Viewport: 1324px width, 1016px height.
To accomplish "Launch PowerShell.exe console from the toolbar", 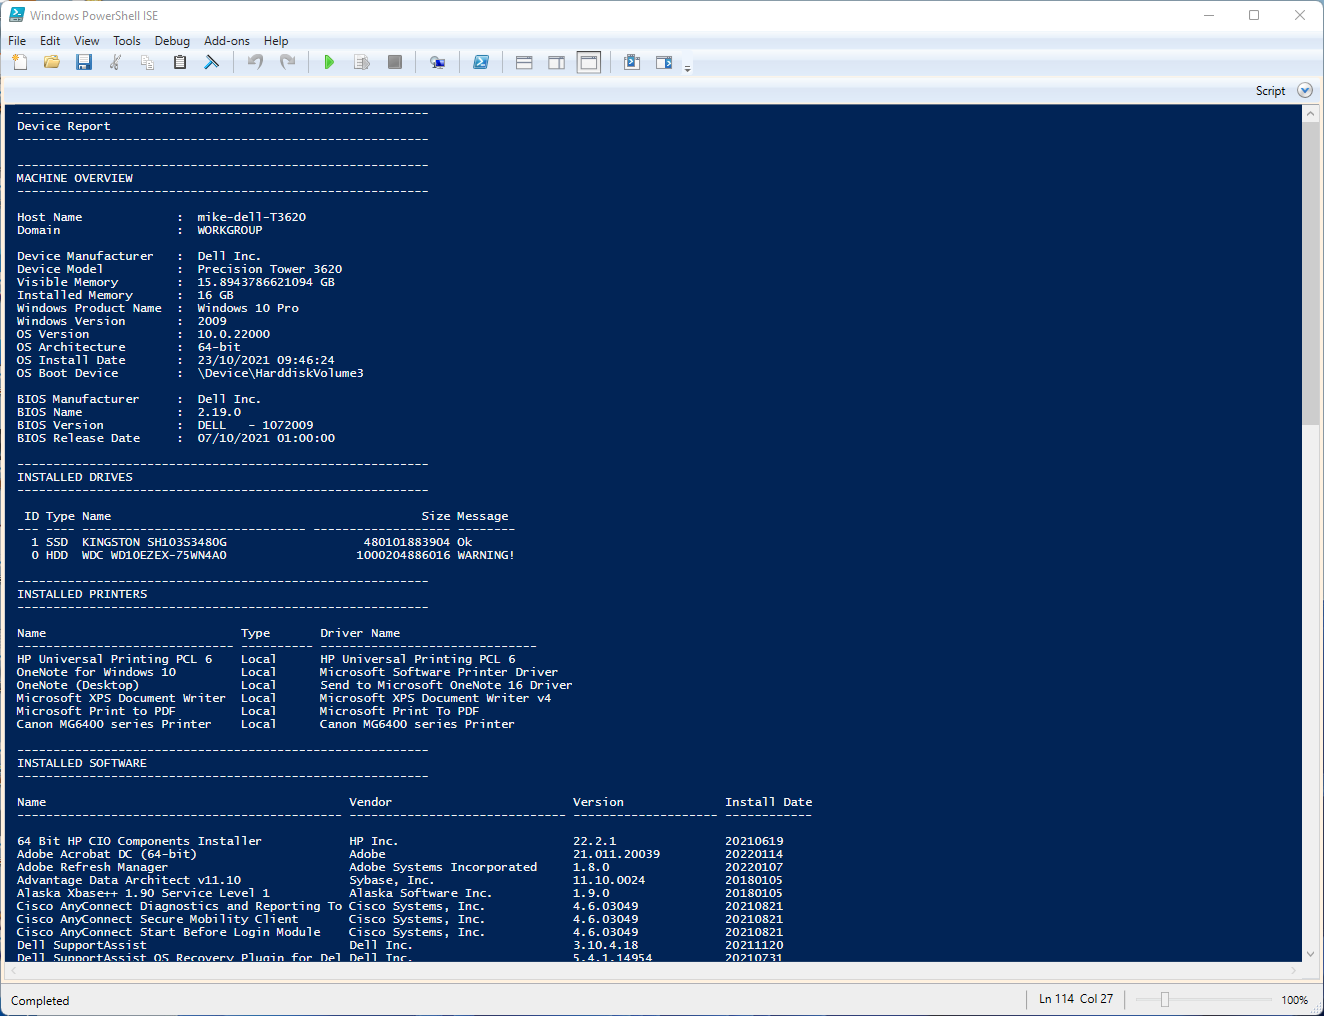I will click(x=481, y=62).
